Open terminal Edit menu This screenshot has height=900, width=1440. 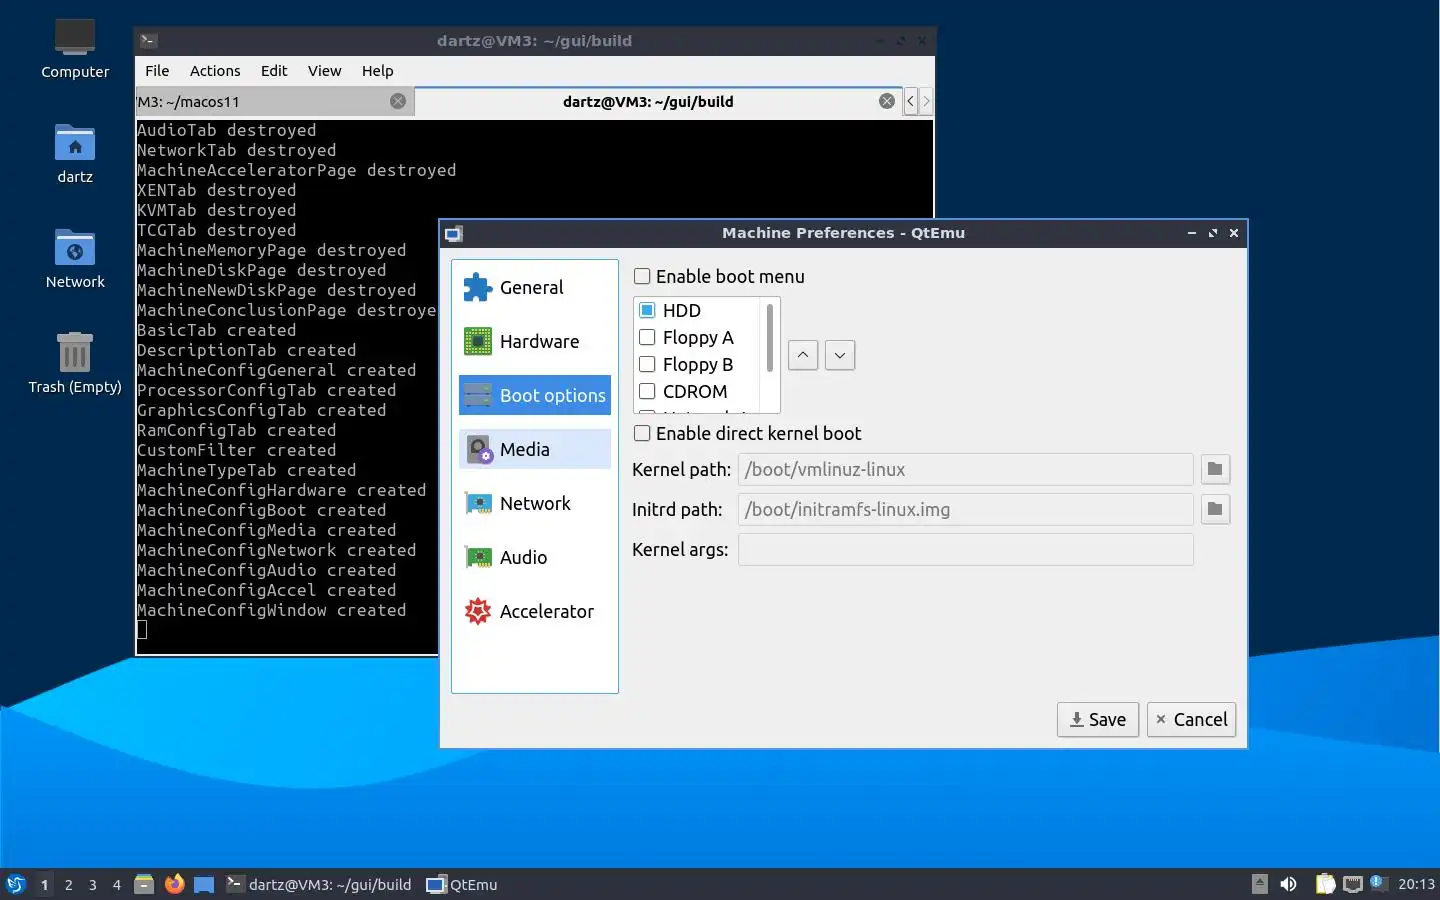pyautogui.click(x=274, y=71)
